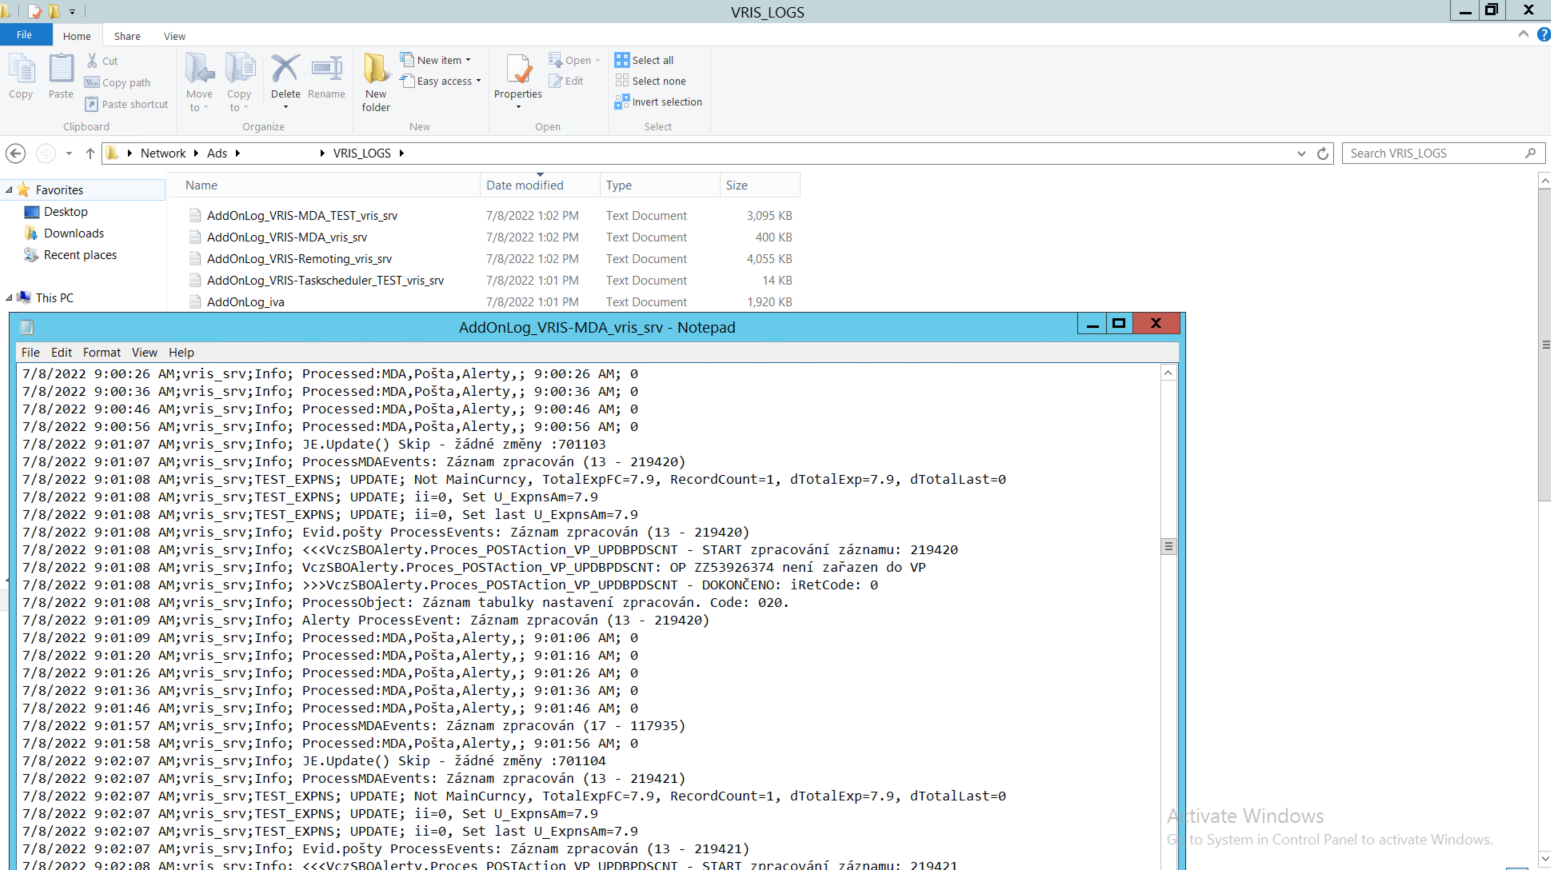Select file AddOnLog_VRIS-MDA_TEST_vris_srv
The width and height of the screenshot is (1551, 870).
[302, 216]
